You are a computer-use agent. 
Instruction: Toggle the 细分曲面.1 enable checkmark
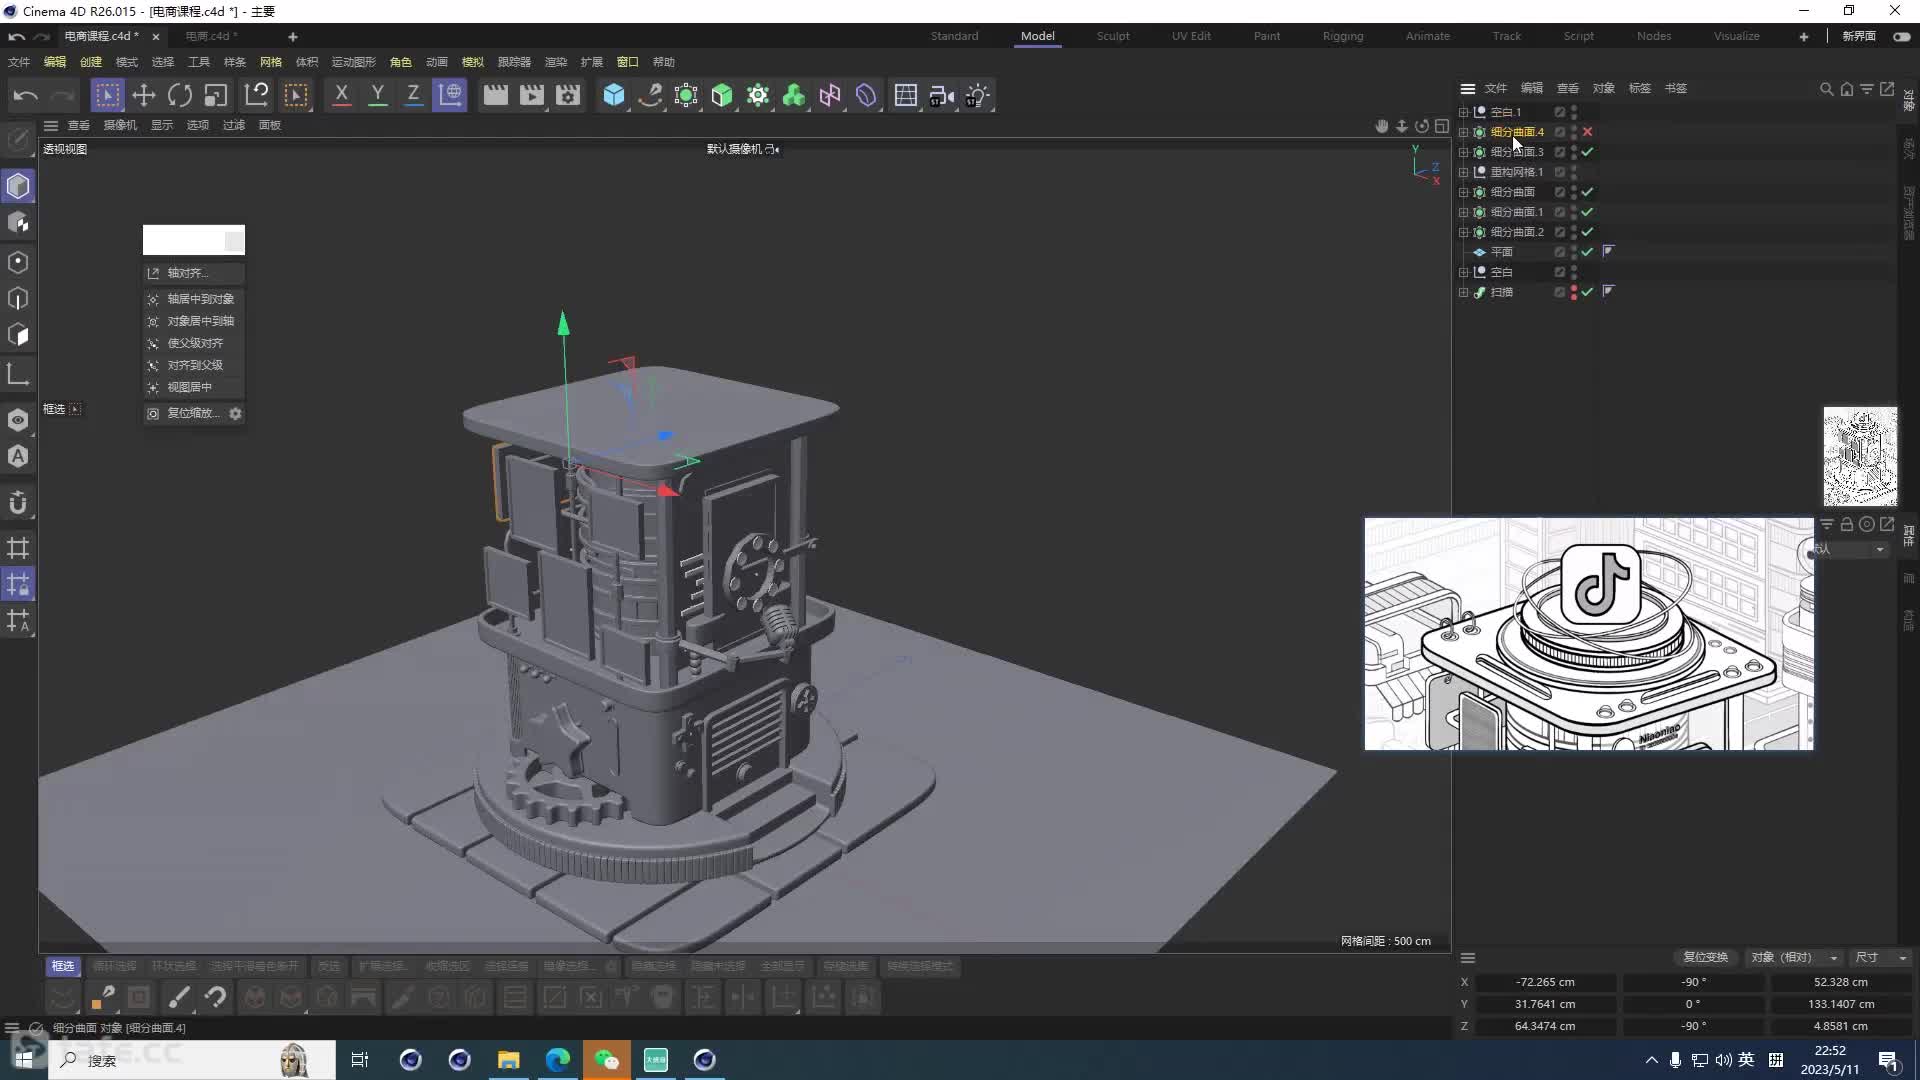click(1587, 212)
